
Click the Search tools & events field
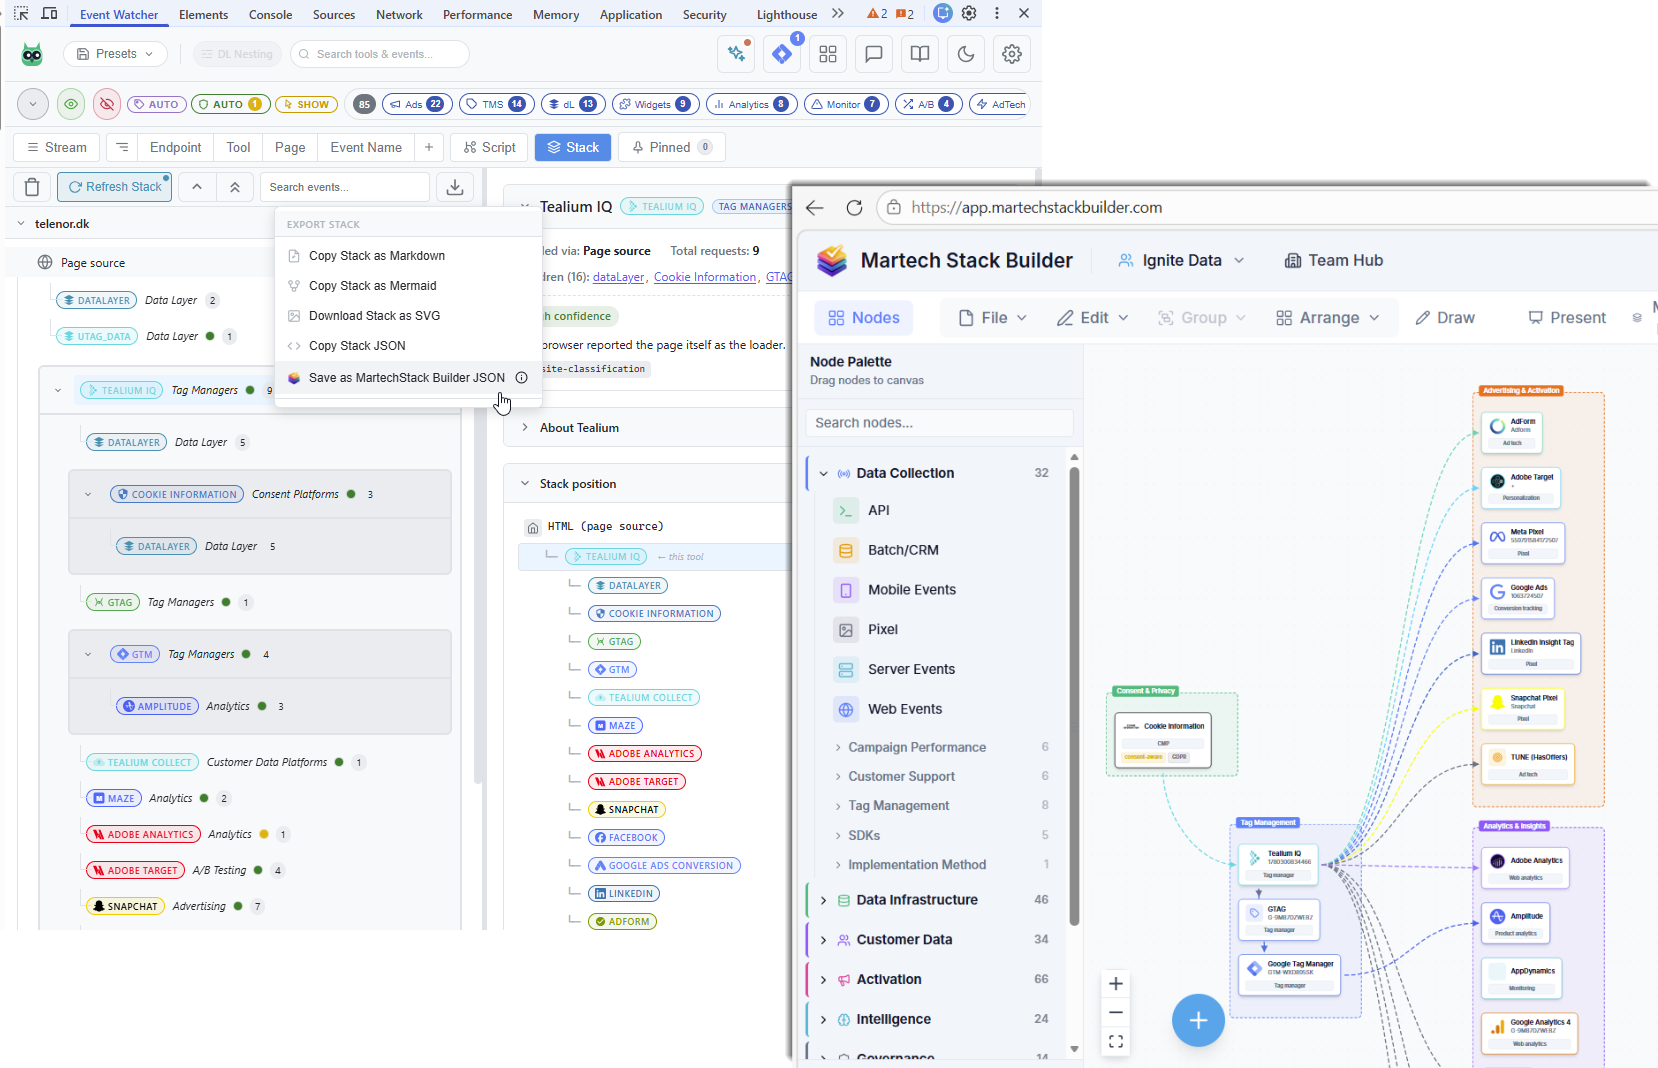tap(380, 54)
